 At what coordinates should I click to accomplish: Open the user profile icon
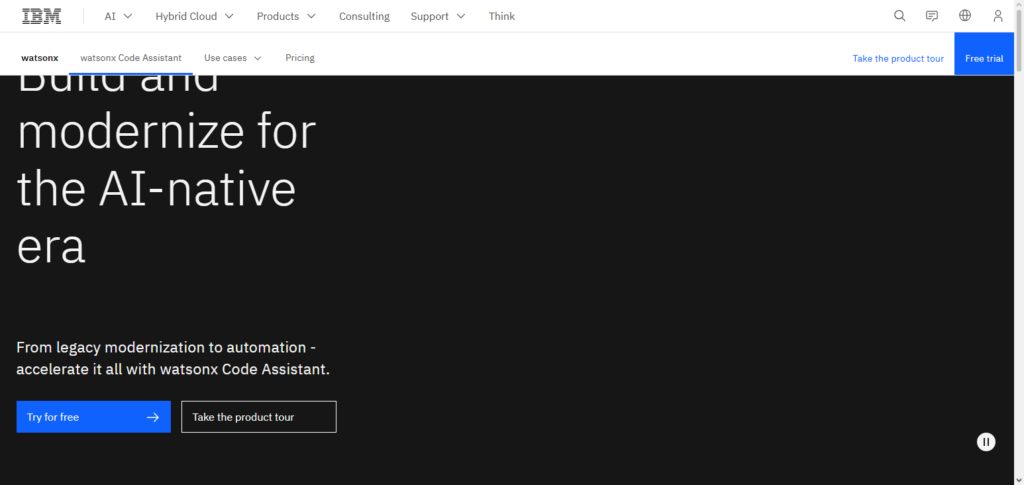click(x=997, y=16)
